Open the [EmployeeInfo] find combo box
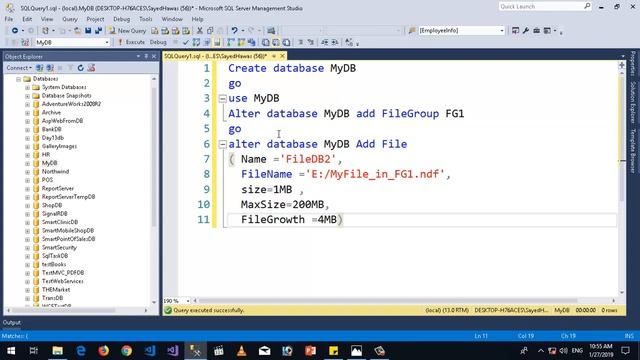640x360 pixels. 502,31
